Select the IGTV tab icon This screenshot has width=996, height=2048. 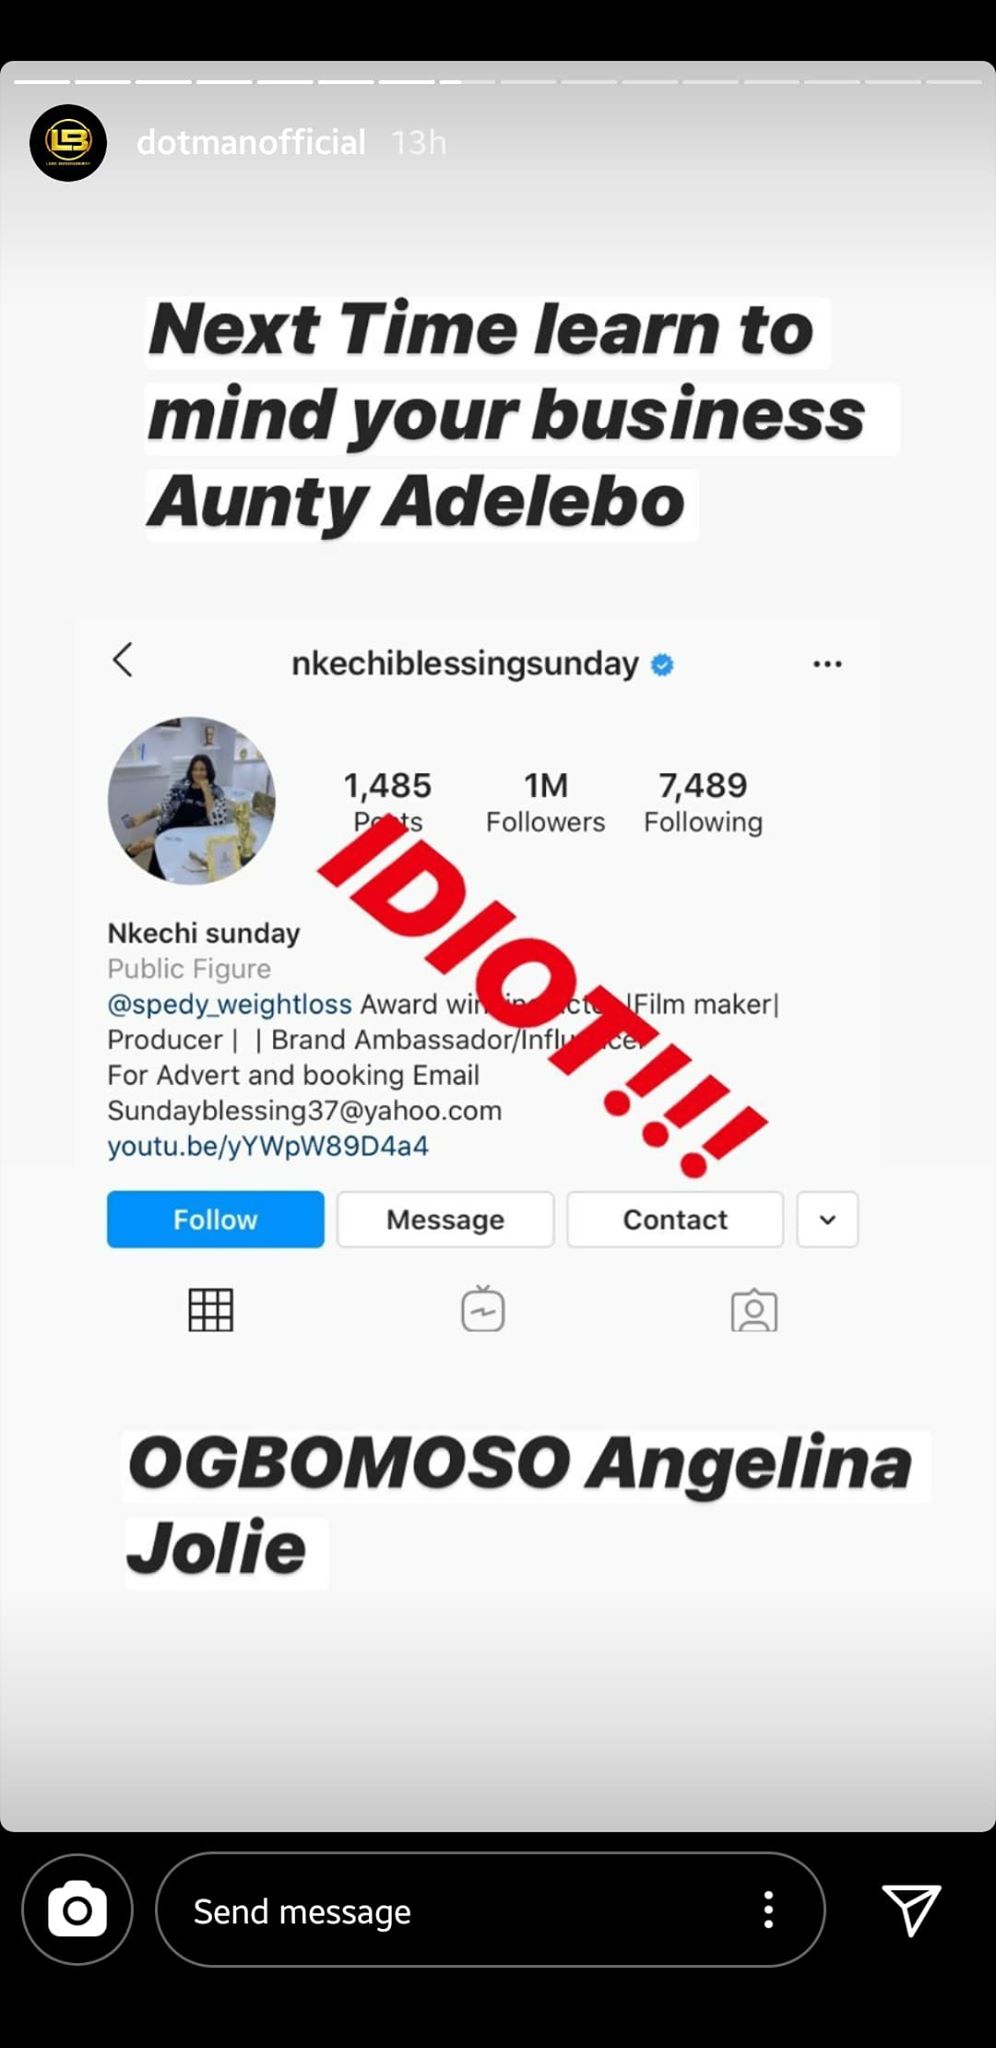point(483,1309)
